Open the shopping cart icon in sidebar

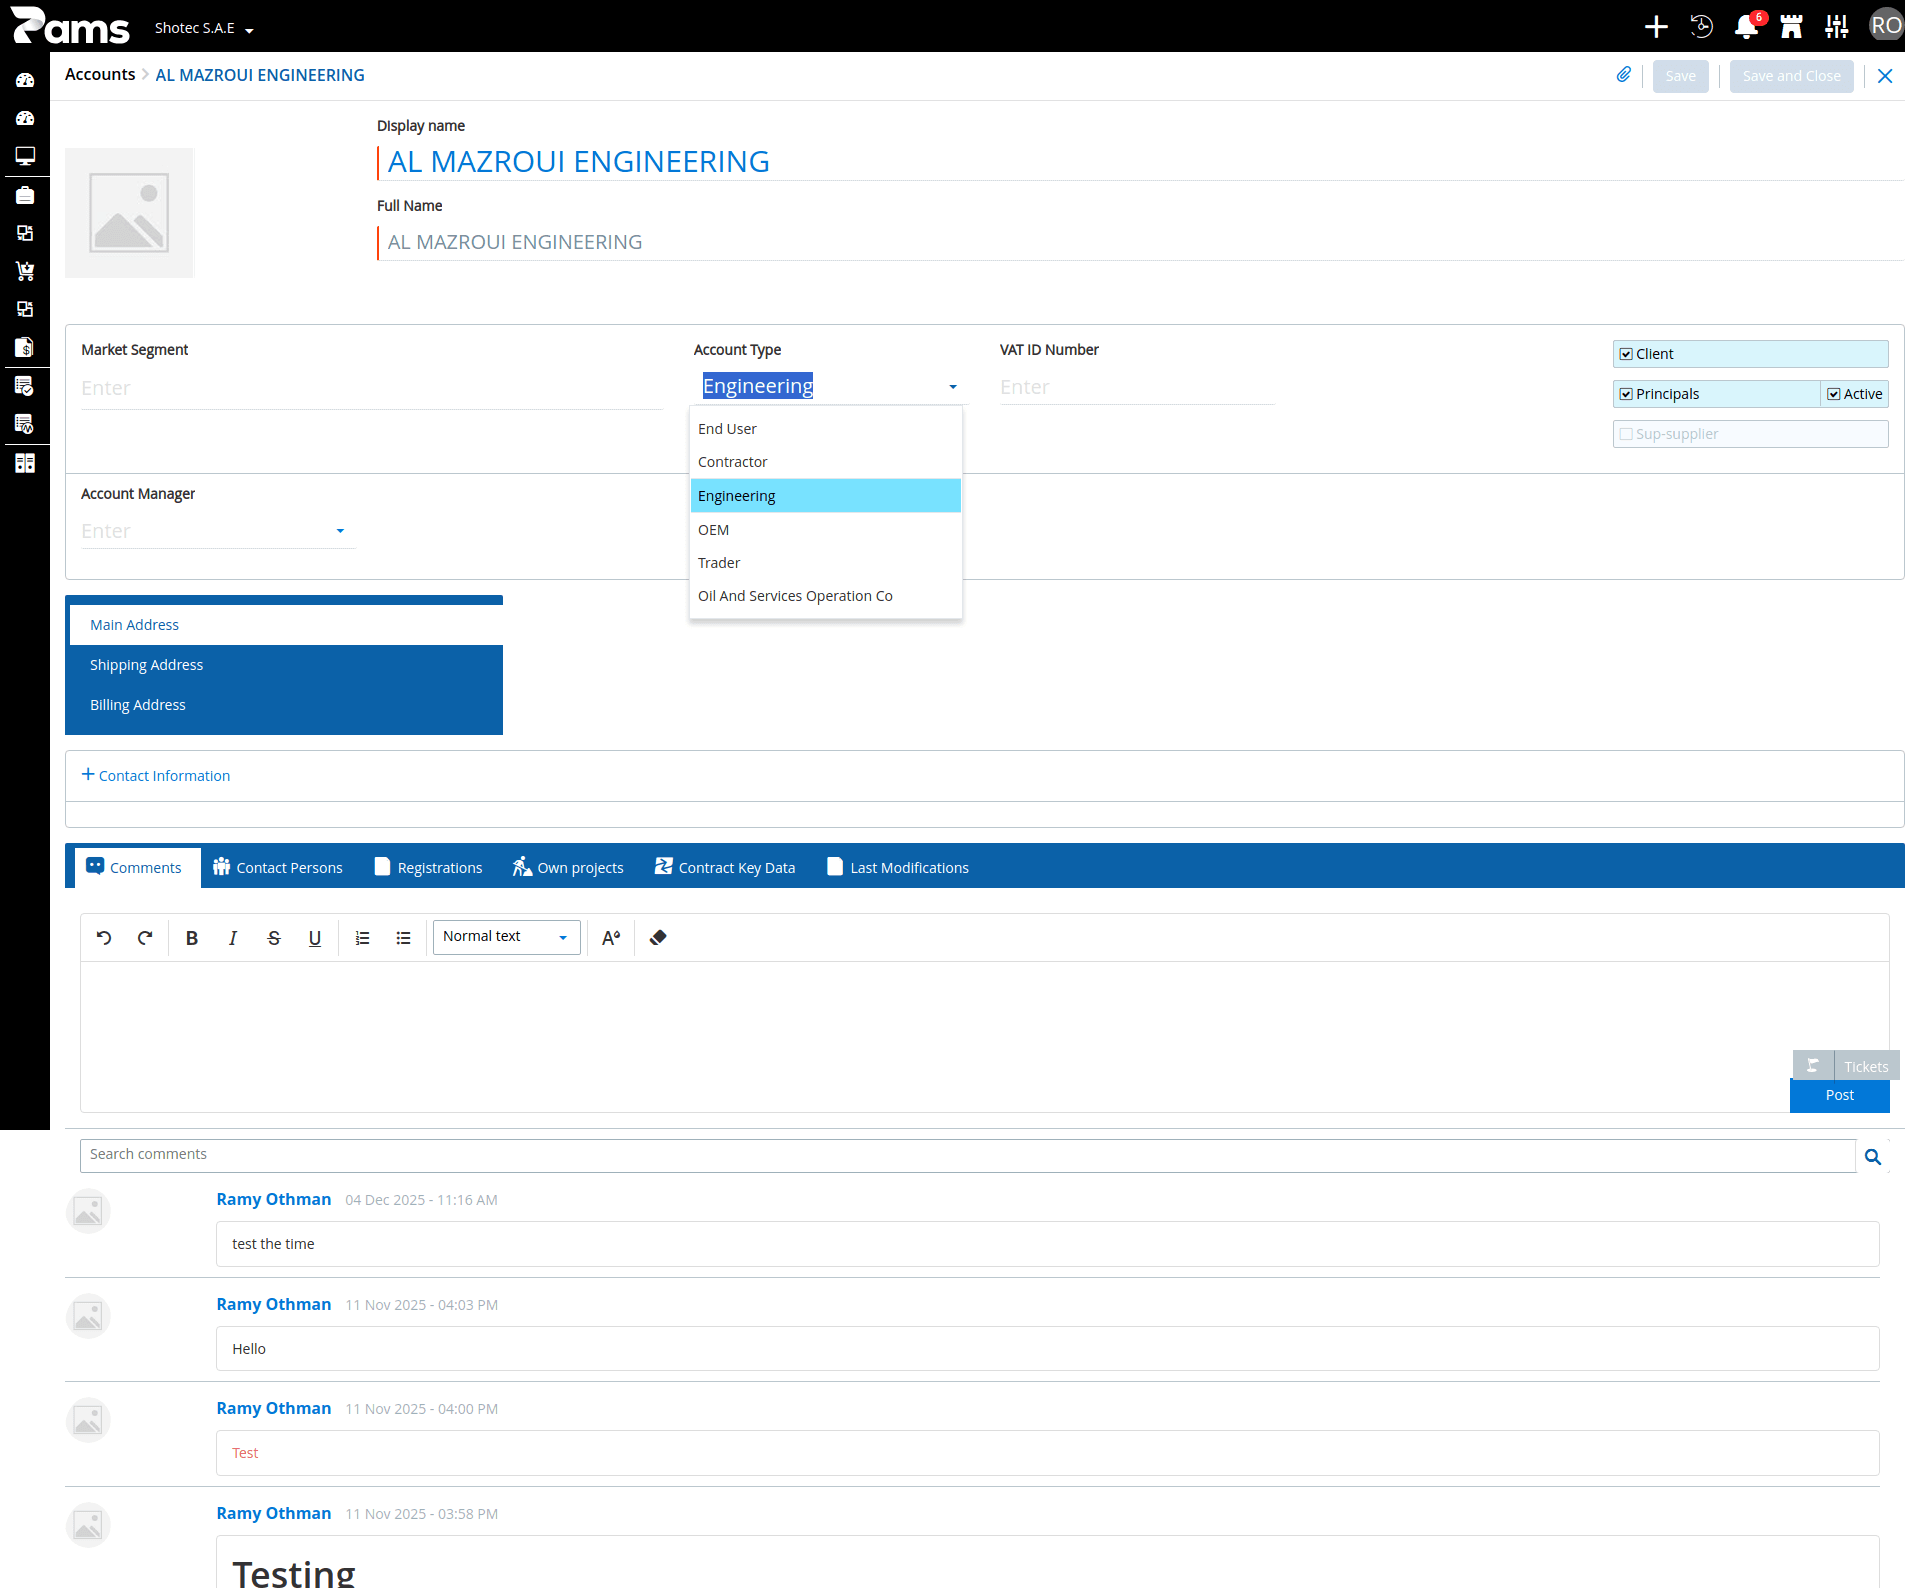(25, 271)
